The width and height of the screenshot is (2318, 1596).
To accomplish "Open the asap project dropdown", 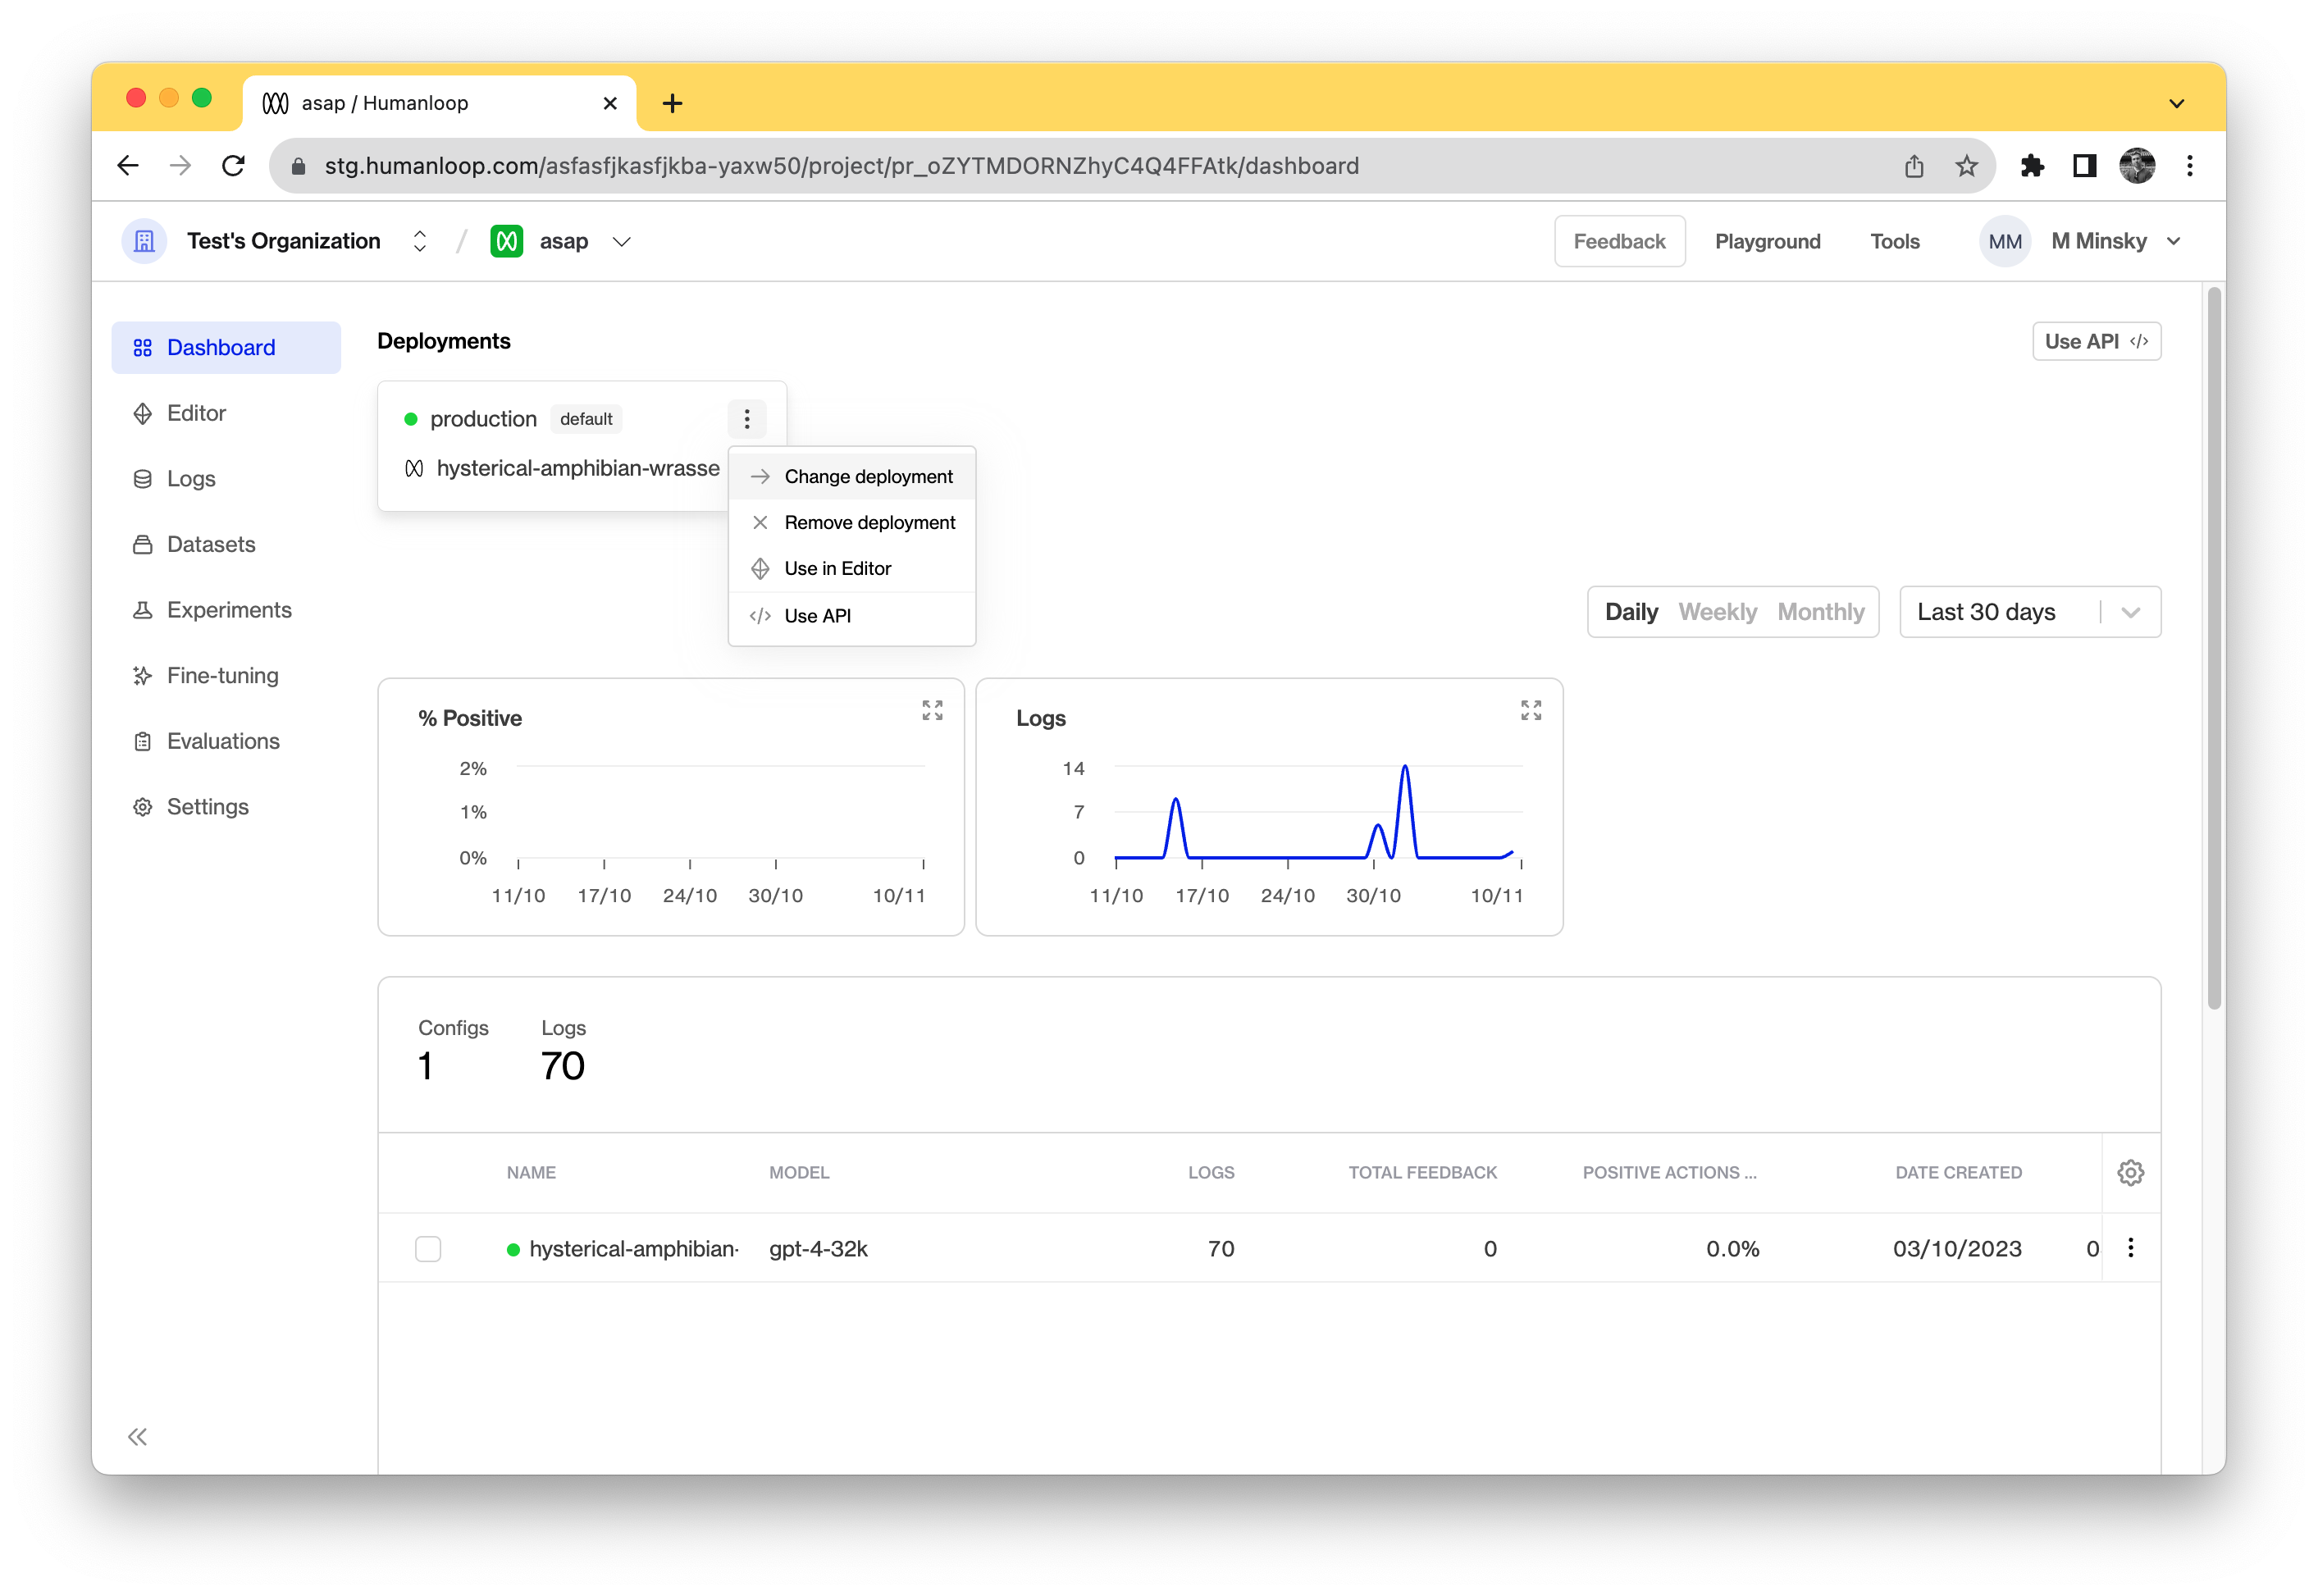I will click(x=621, y=241).
